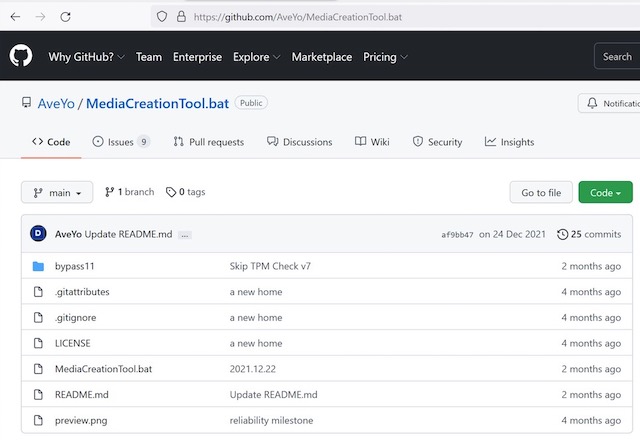Click the file icon beside LICENSE

click(x=38, y=343)
